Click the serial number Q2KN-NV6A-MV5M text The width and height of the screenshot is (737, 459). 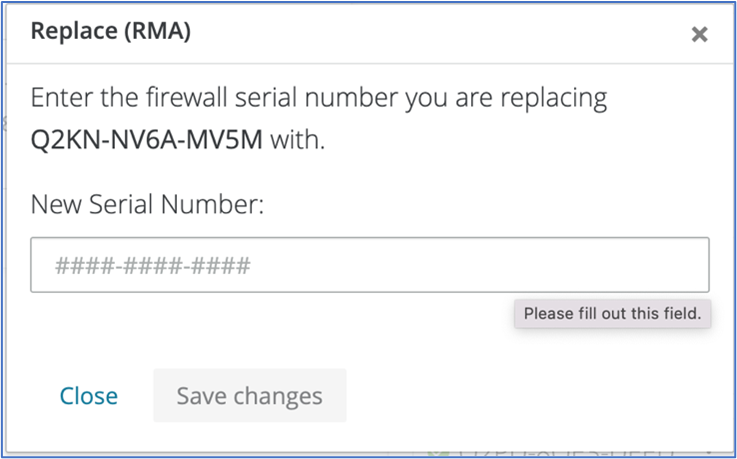[147, 140]
